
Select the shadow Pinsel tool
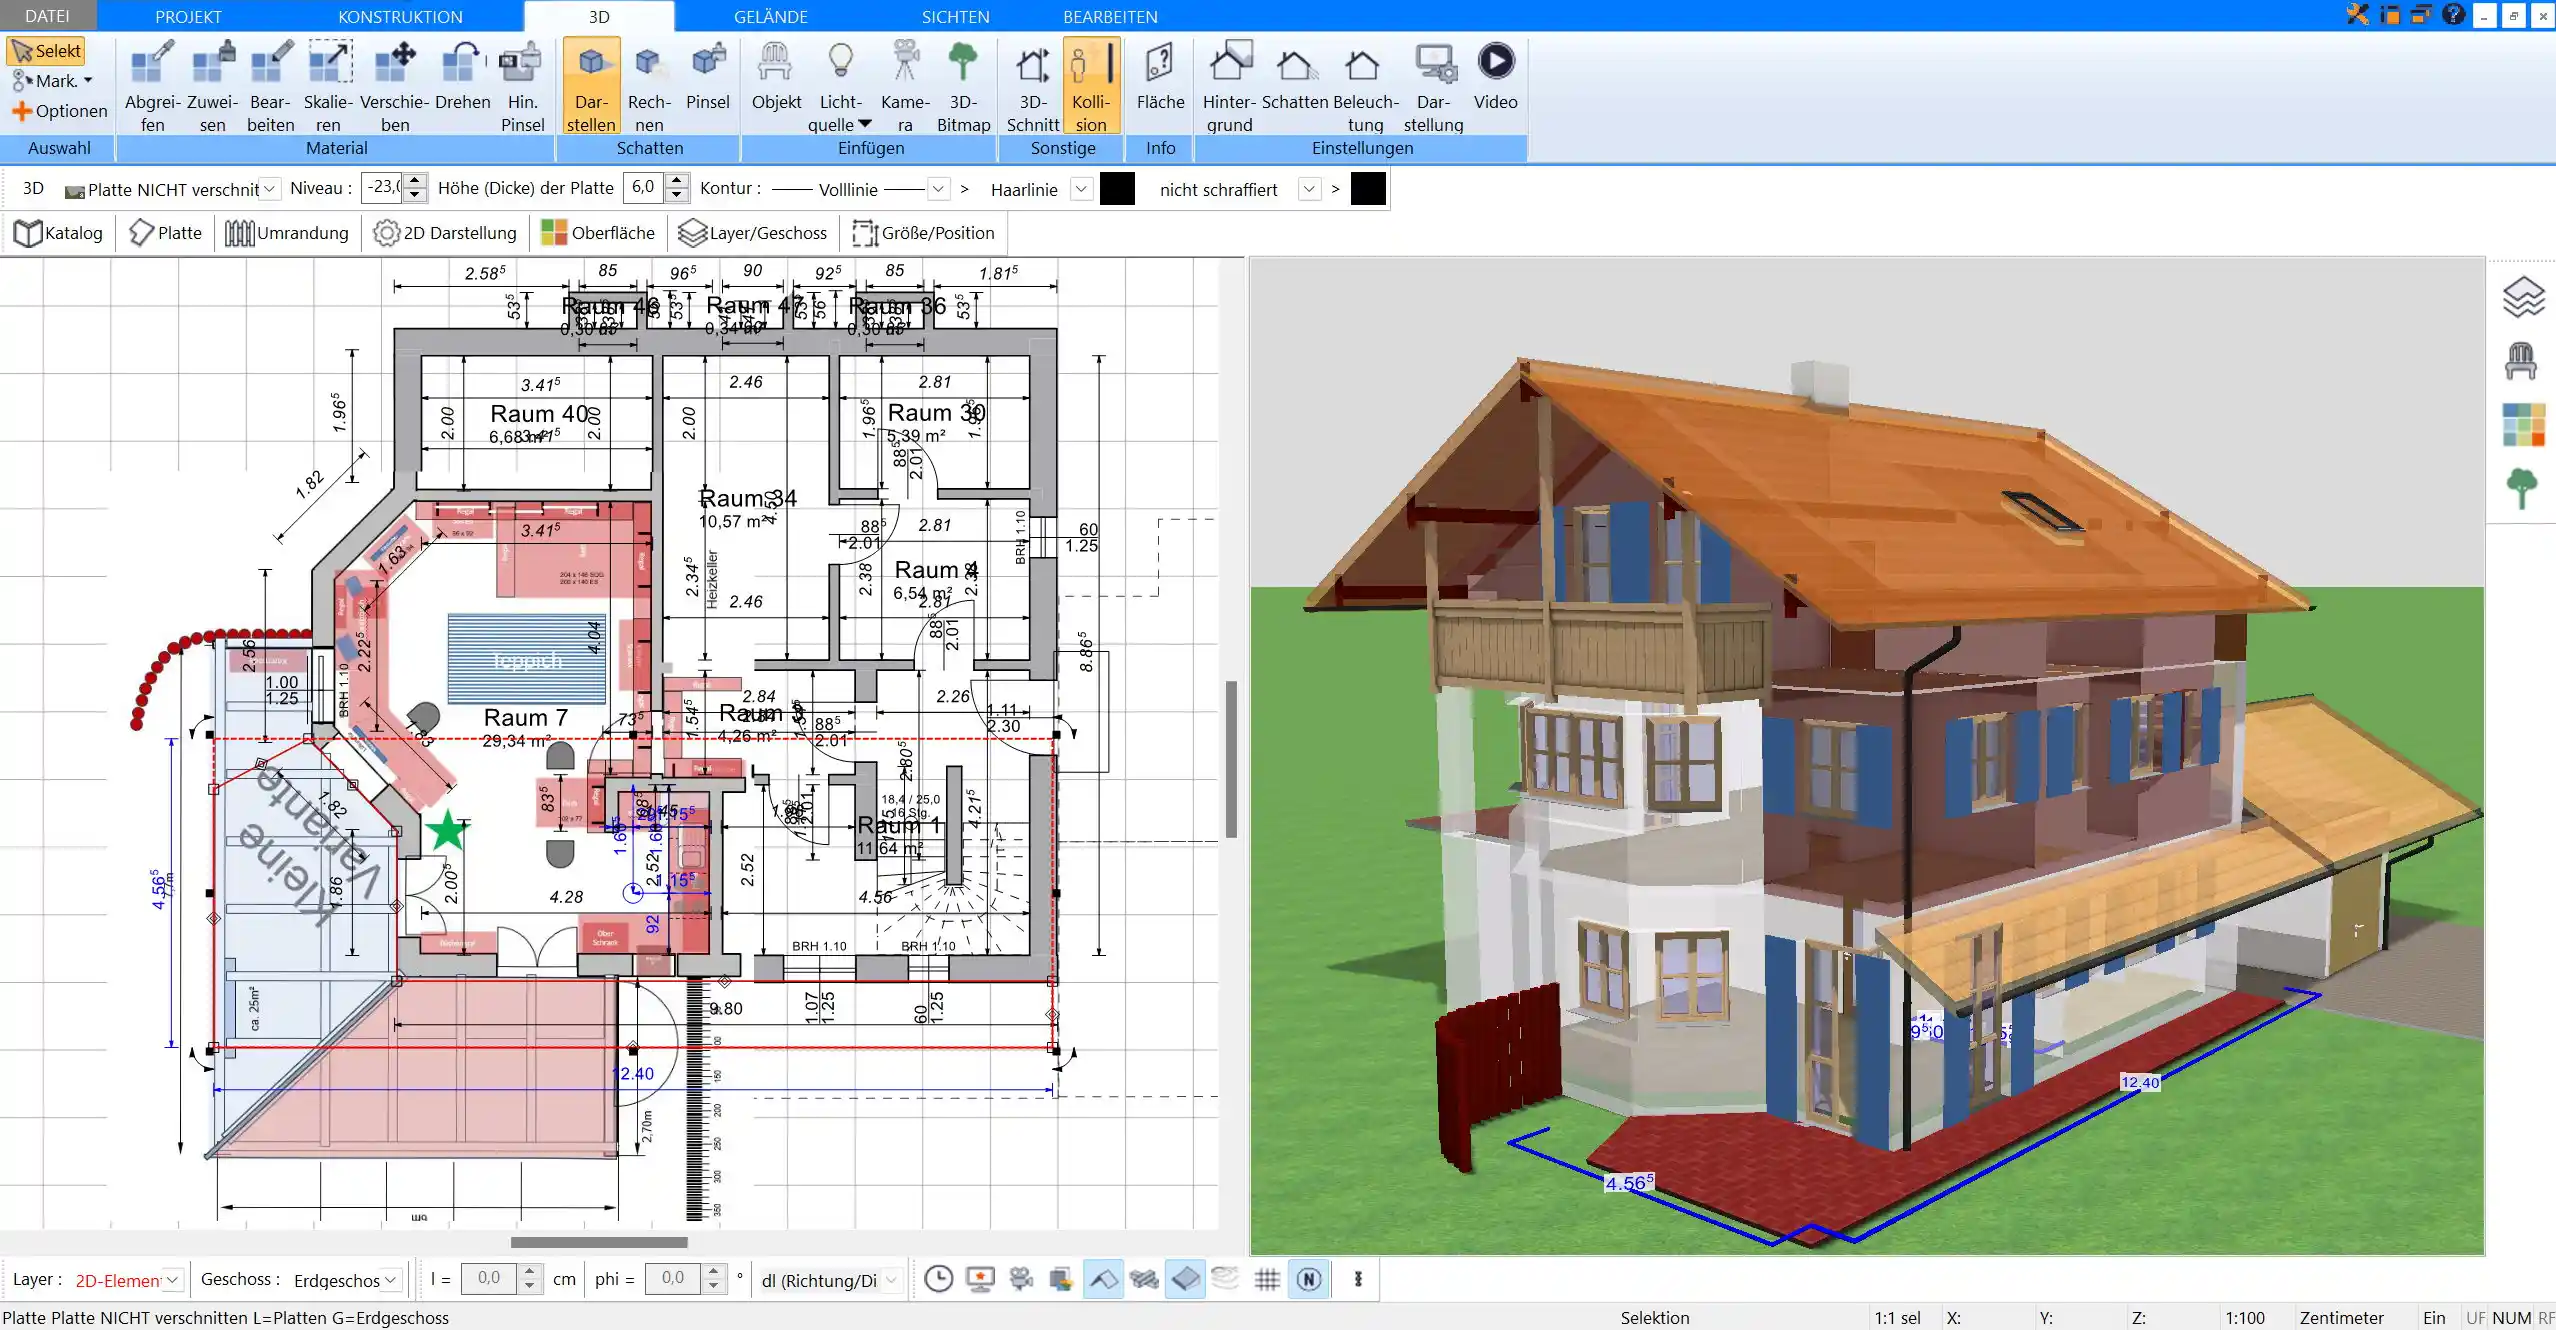click(708, 78)
